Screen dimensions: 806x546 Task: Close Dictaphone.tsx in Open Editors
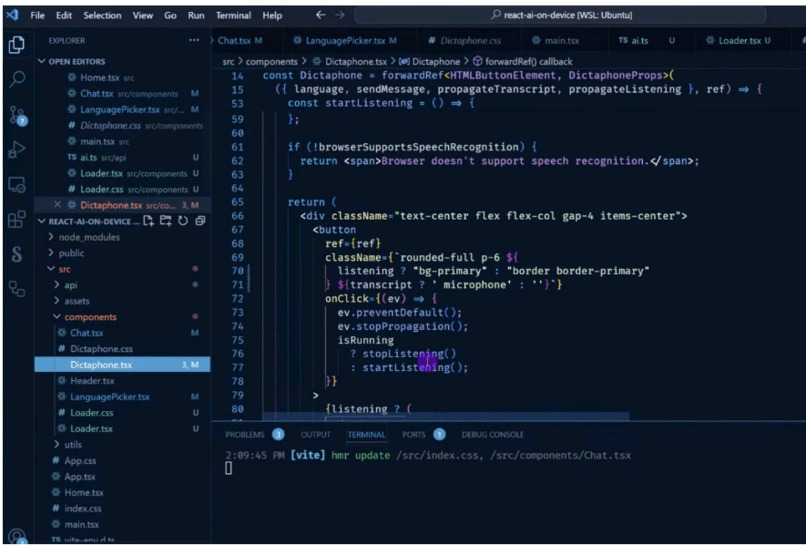57,205
